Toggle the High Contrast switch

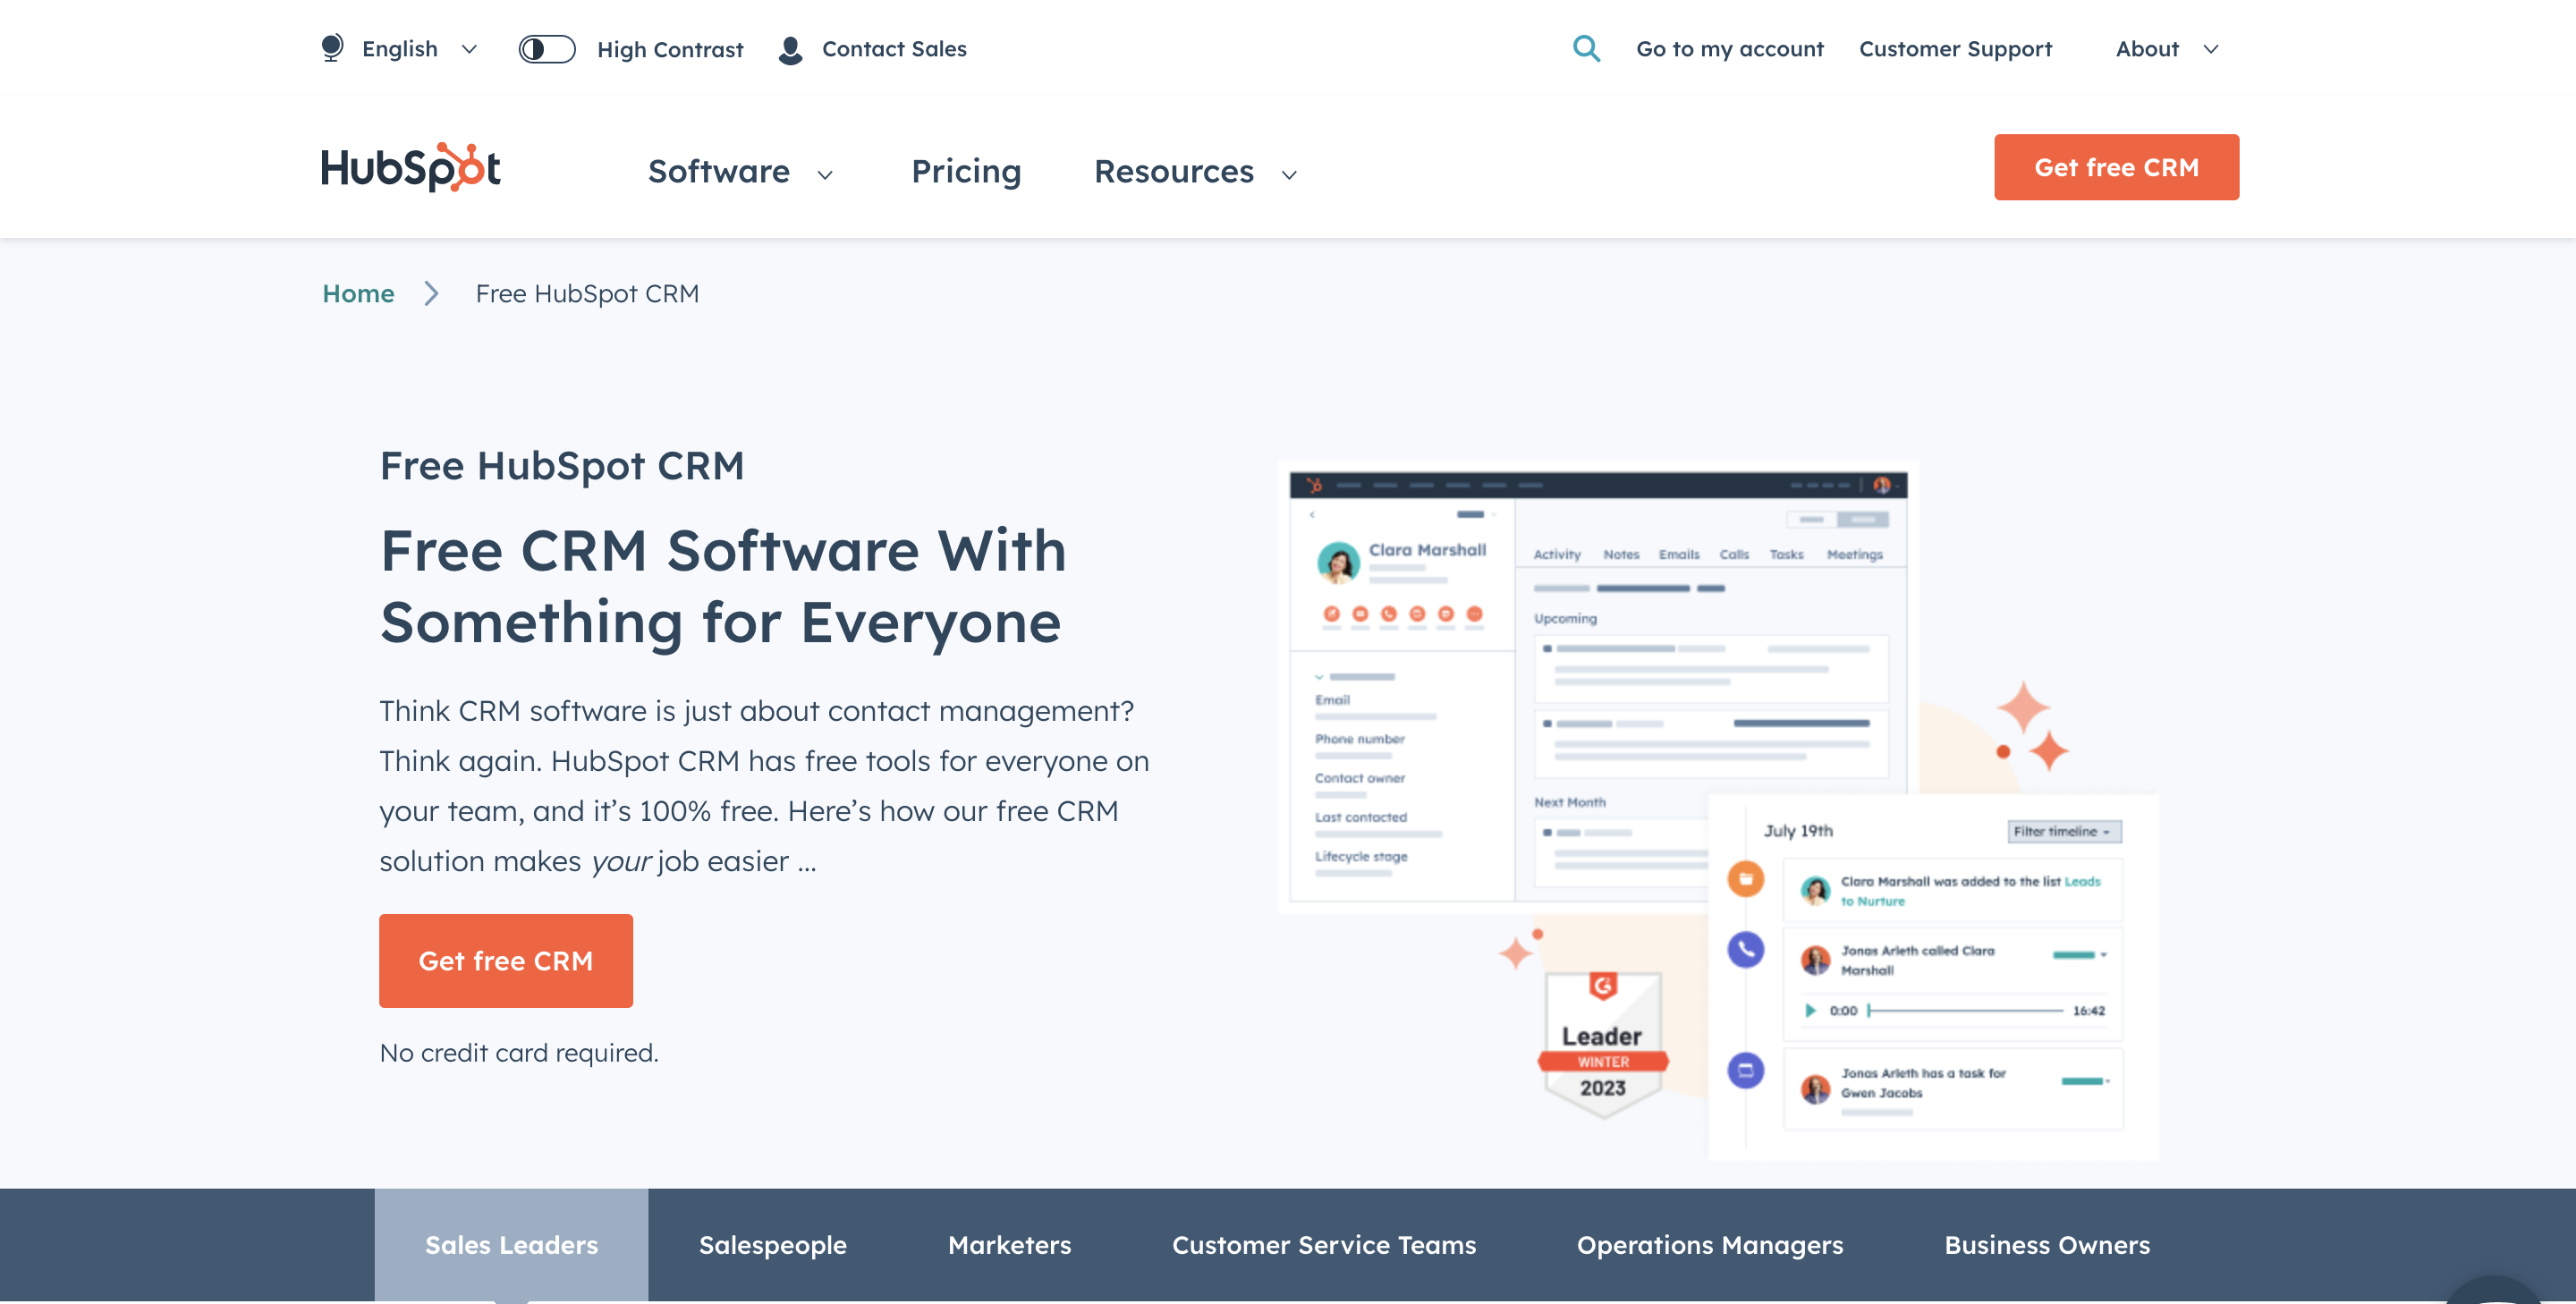click(x=547, y=49)
